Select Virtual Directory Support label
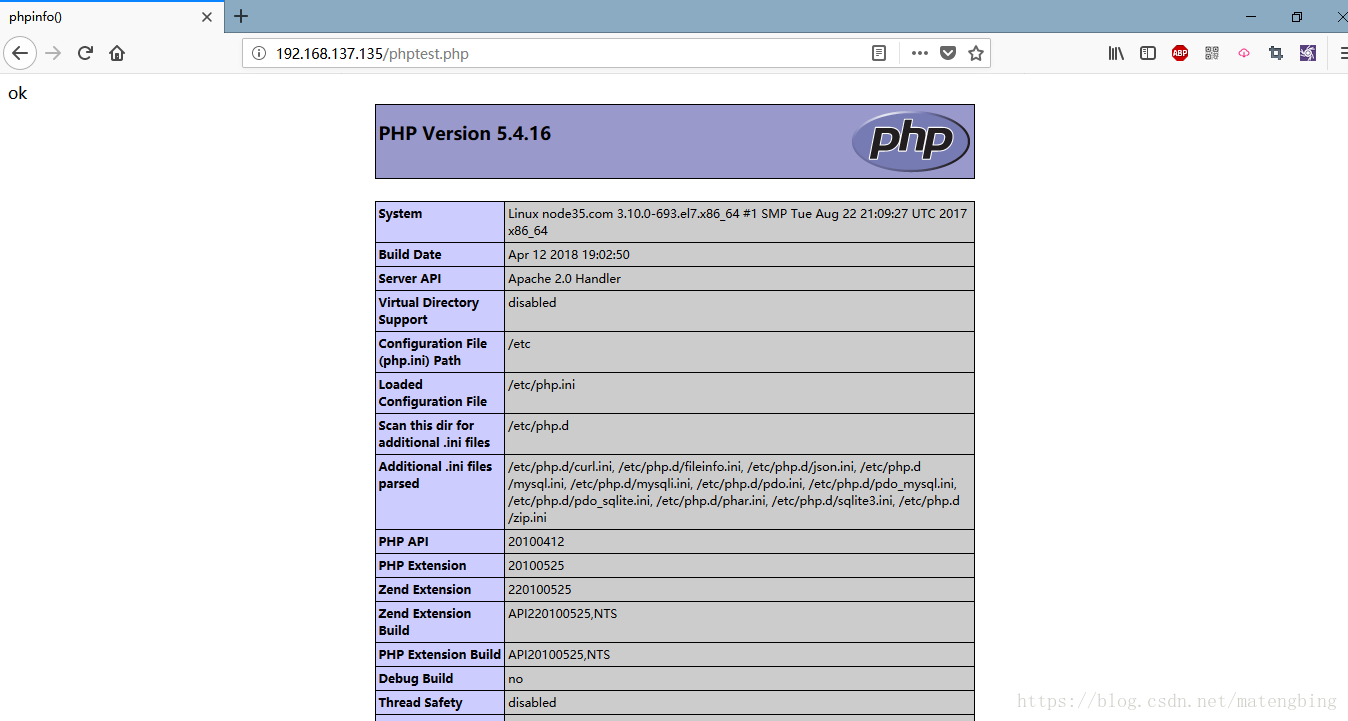This screenshot has height=721, width=1348. [429, 311]
